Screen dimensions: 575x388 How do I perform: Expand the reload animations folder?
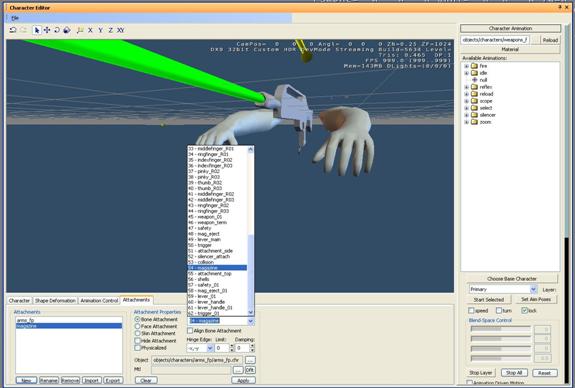pos(466,94)
